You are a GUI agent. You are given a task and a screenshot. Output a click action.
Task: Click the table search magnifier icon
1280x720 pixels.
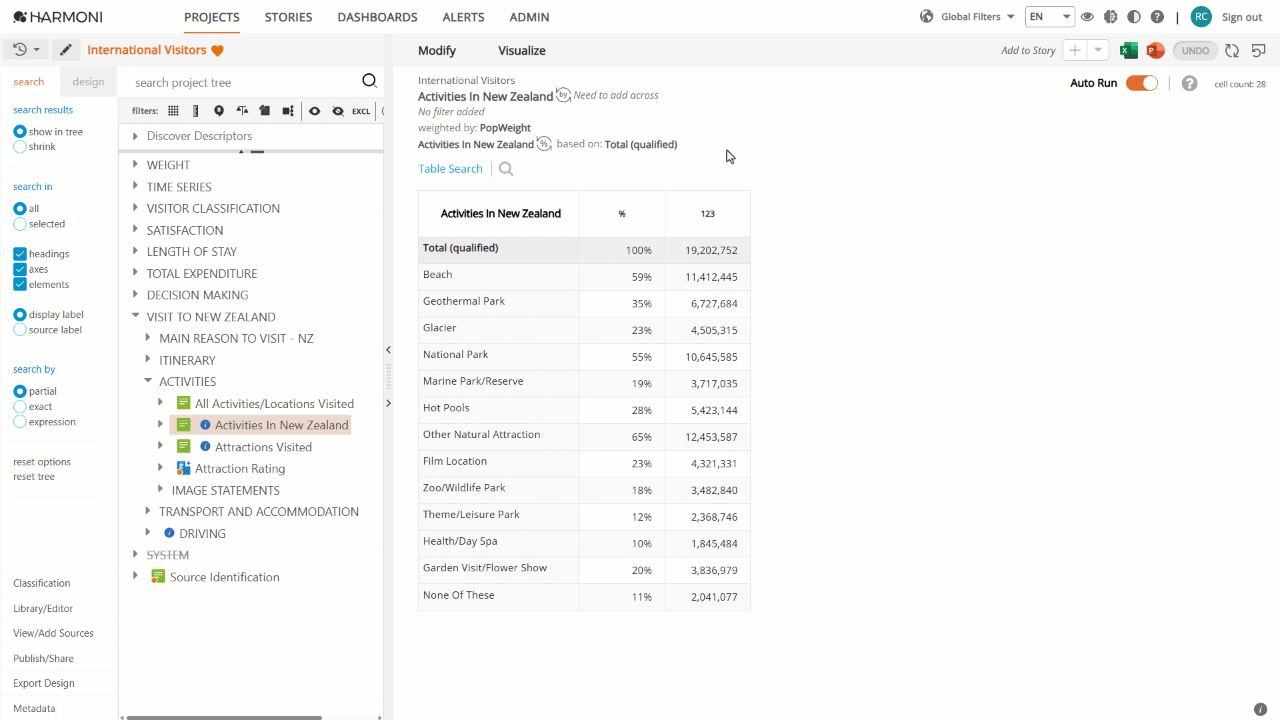[506, 169]
